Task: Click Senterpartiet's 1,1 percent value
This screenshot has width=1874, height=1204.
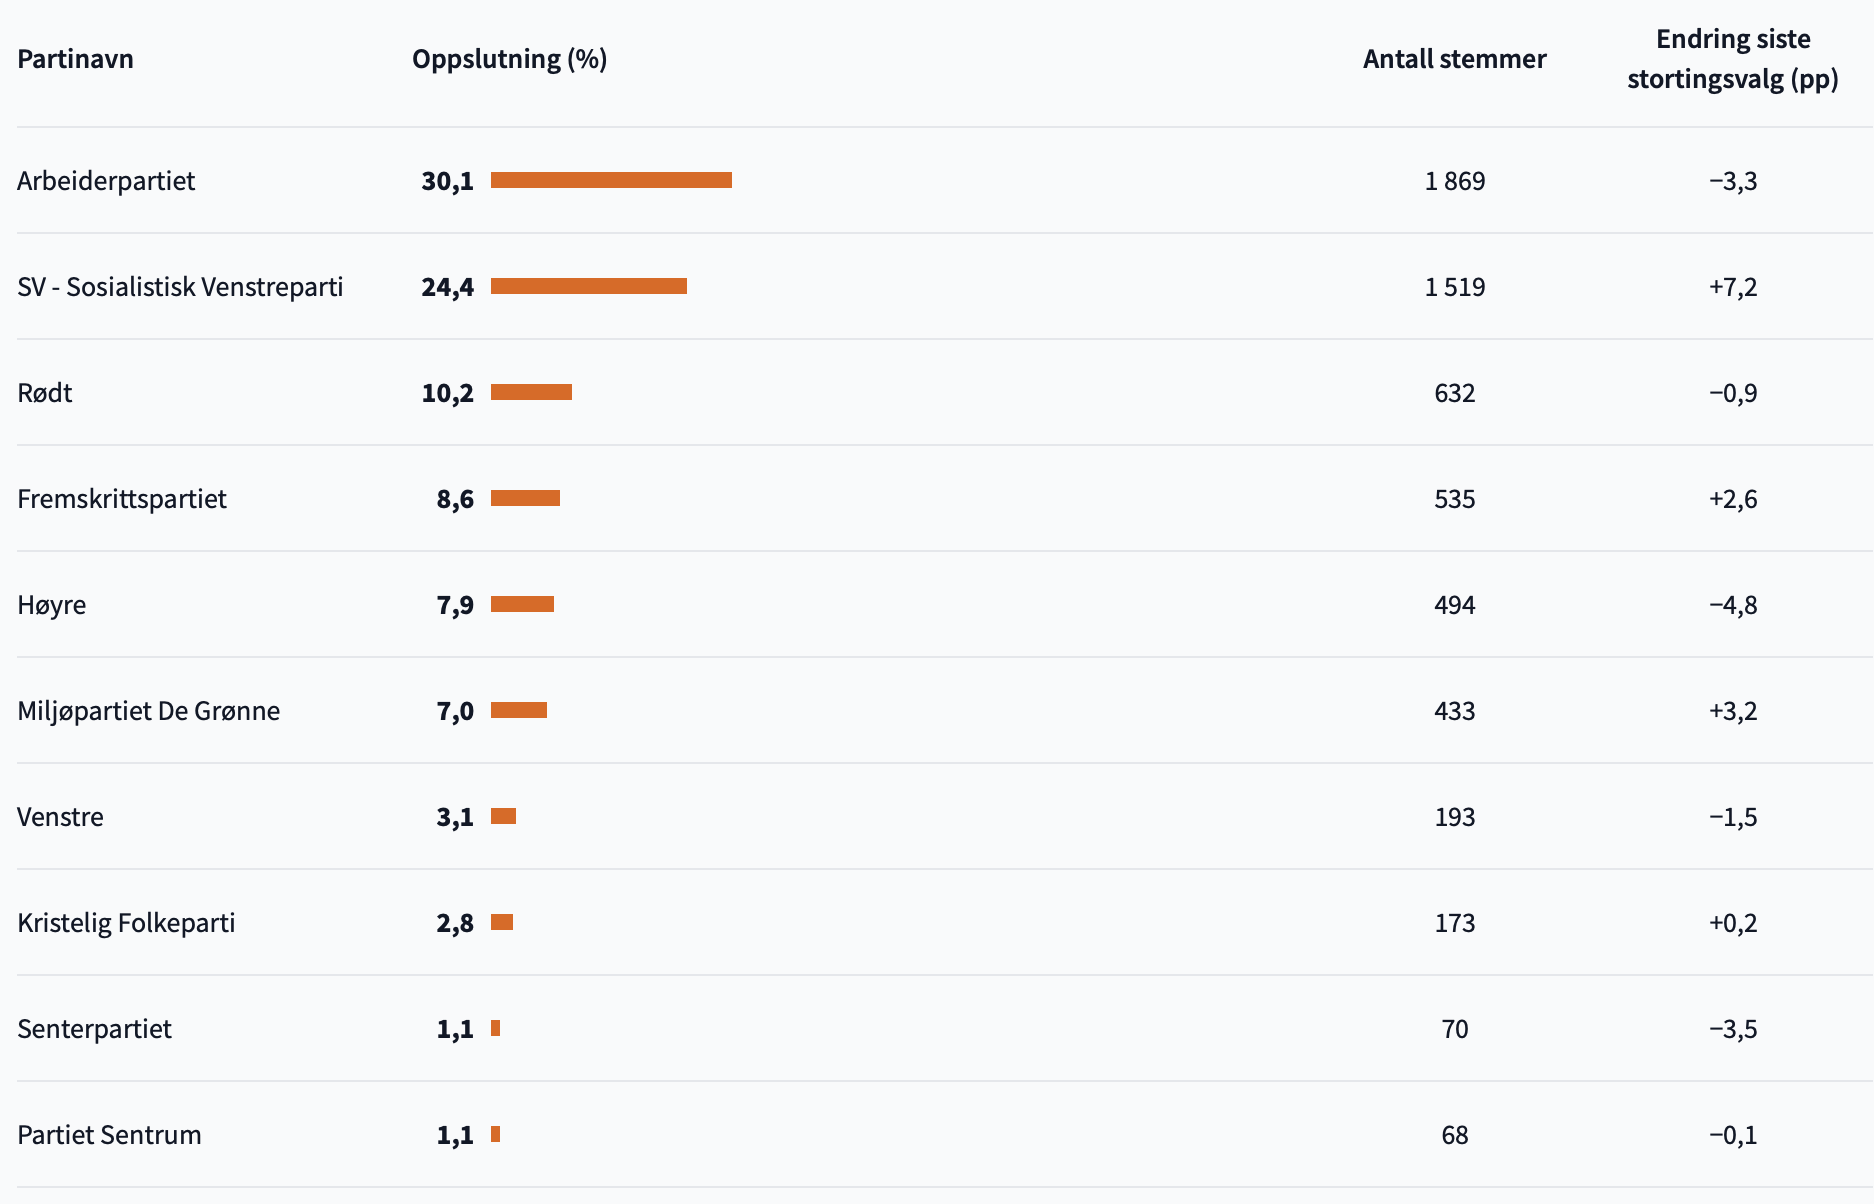Action: click(x=455, y=1029)
